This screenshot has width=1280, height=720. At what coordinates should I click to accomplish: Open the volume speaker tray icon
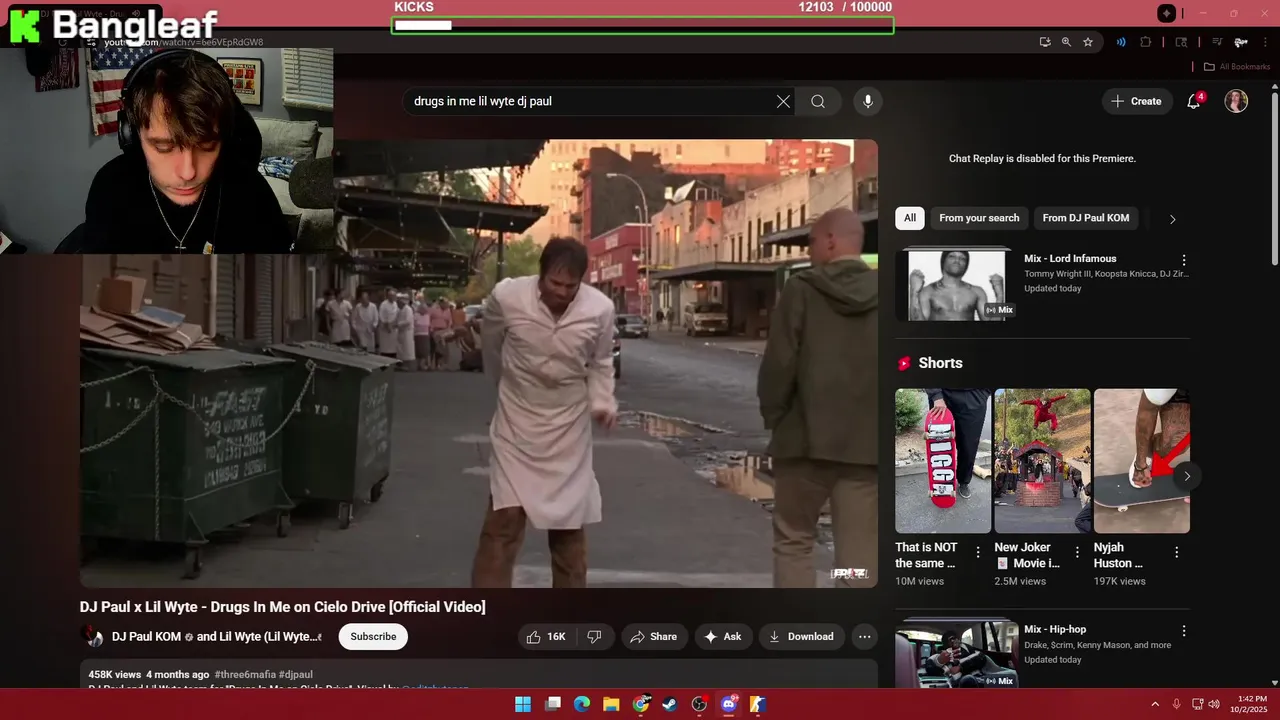pyautogui.click(x=1214, y=704)
